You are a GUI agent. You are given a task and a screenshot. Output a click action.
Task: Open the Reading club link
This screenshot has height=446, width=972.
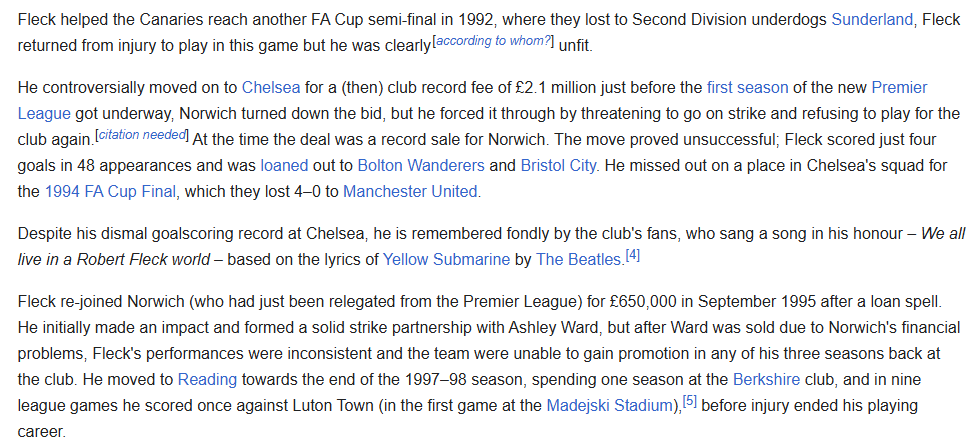click(x=207, y=379)
